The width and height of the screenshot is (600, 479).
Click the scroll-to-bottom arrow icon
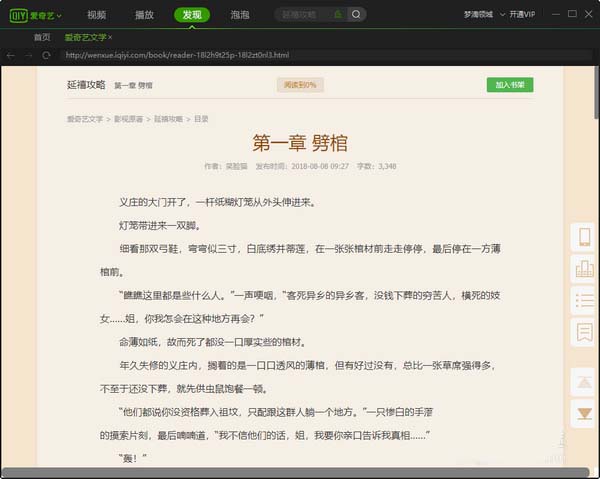pos(584,414)
